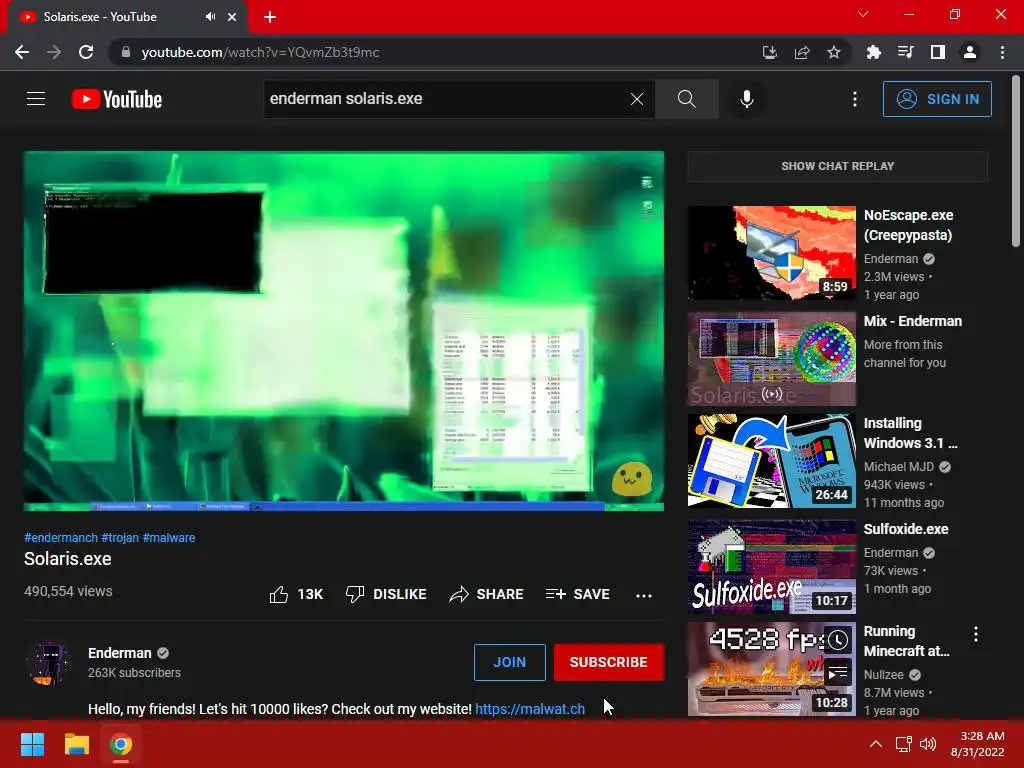Screen dimensions: 1024x768
Task: Go forward in browser history
Action: click(x=54, y=52)
